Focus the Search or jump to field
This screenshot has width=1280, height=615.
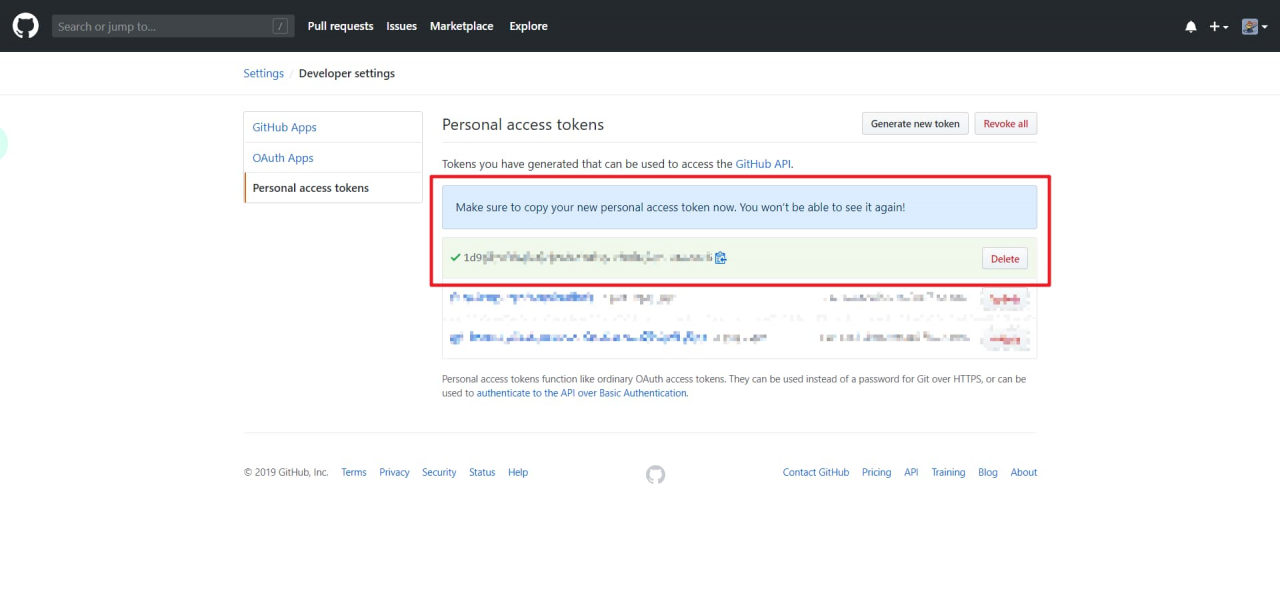tap(165, 26)
